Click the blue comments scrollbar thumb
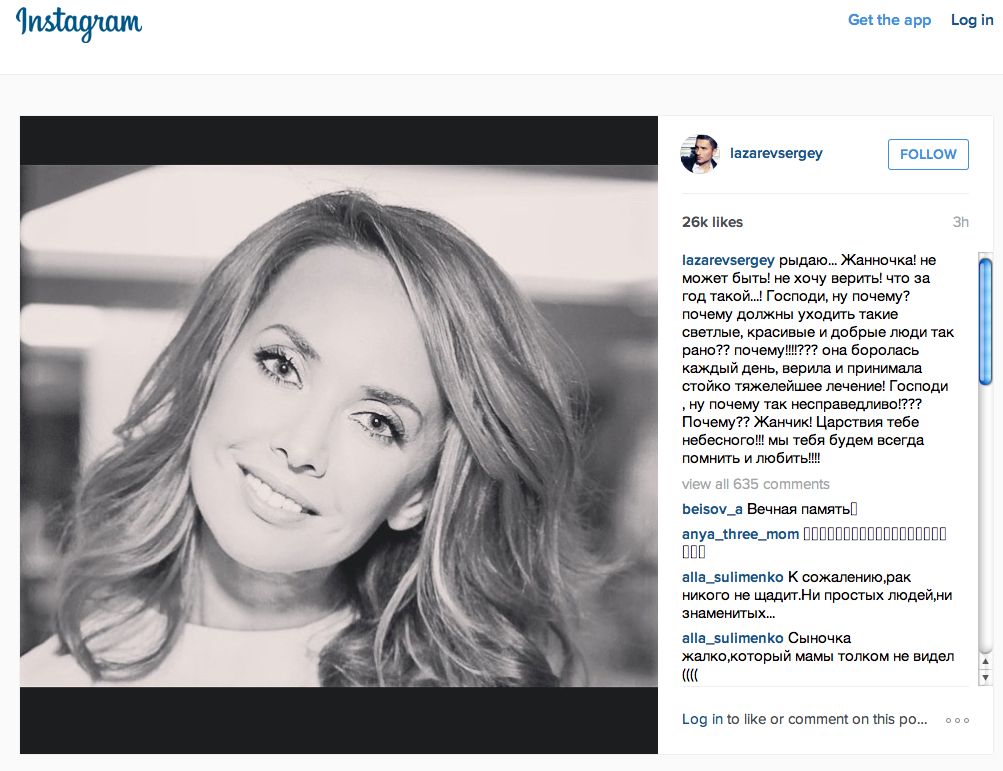Screen dimensions: 1003x771 (985, 321)
